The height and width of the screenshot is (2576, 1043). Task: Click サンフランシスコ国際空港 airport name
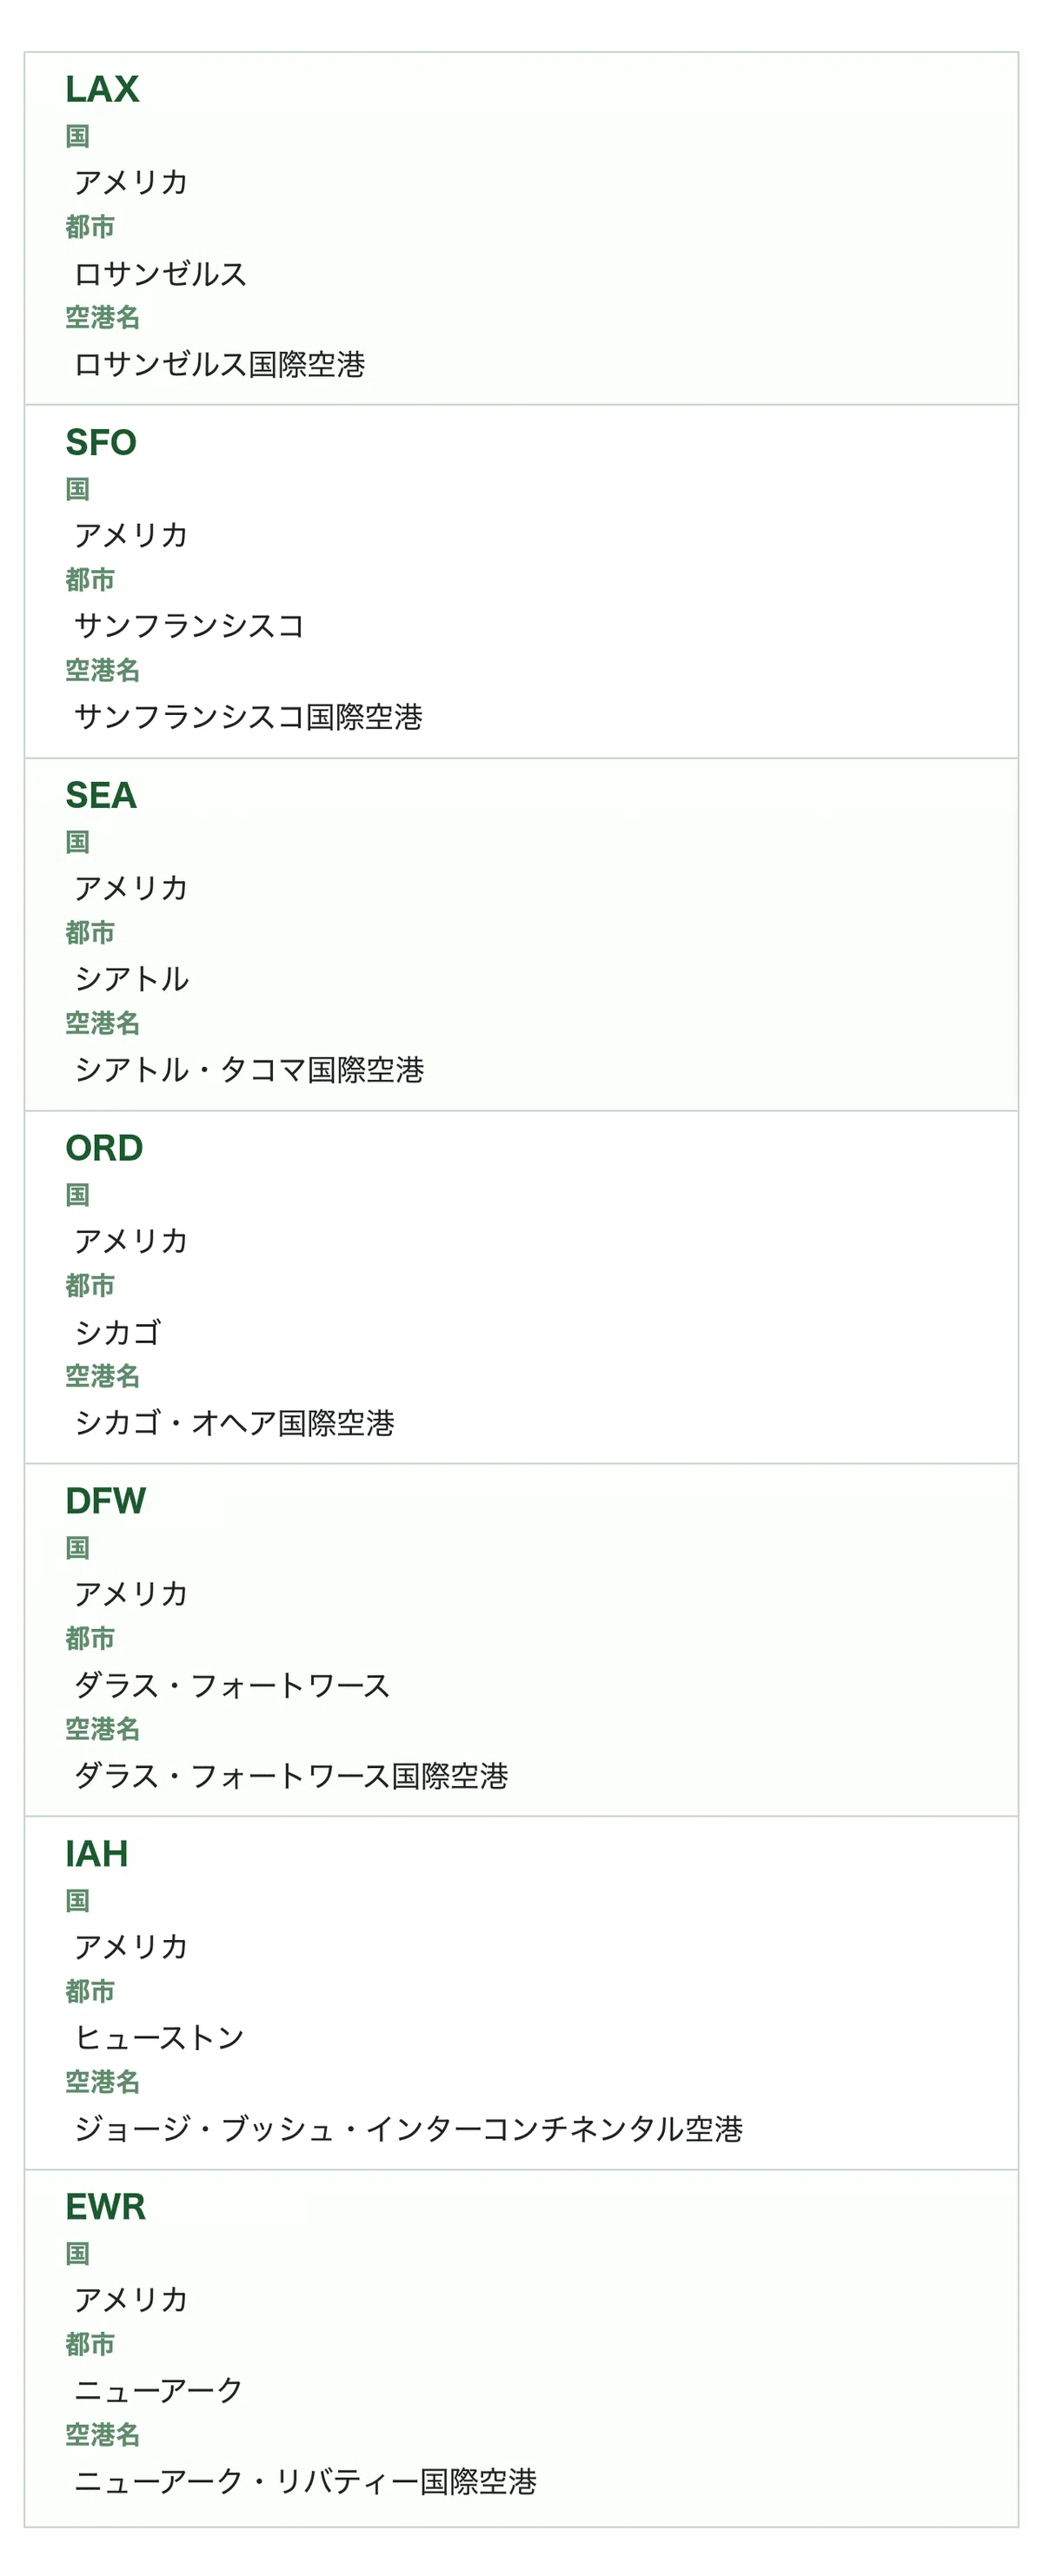coord(249,717)
